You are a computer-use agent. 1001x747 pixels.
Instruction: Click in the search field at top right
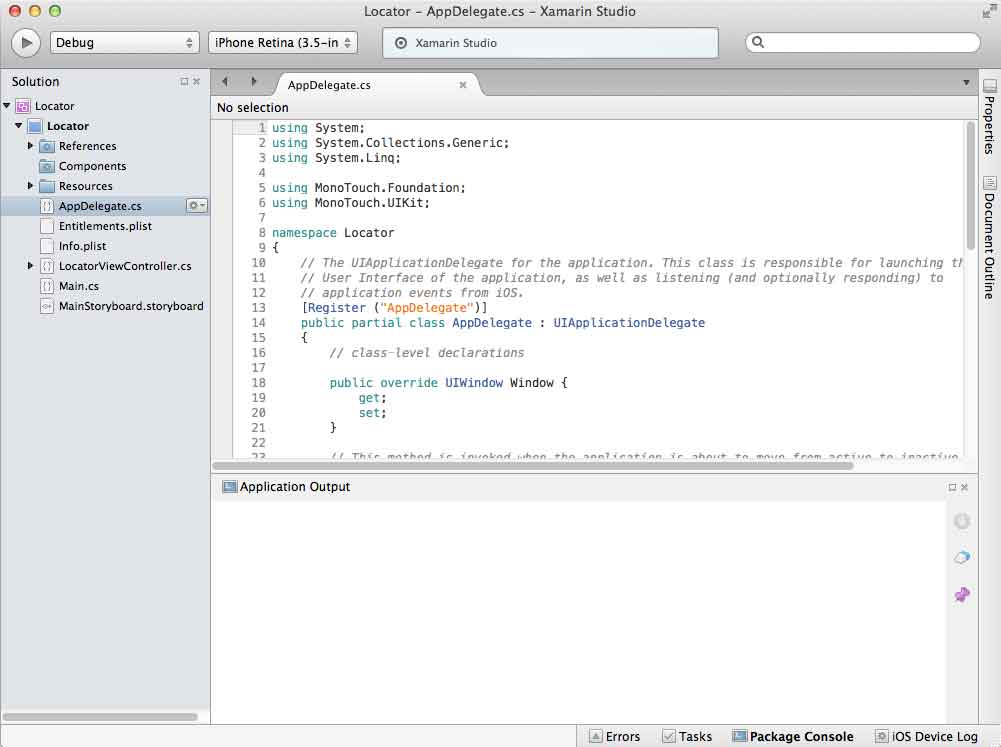862,42
